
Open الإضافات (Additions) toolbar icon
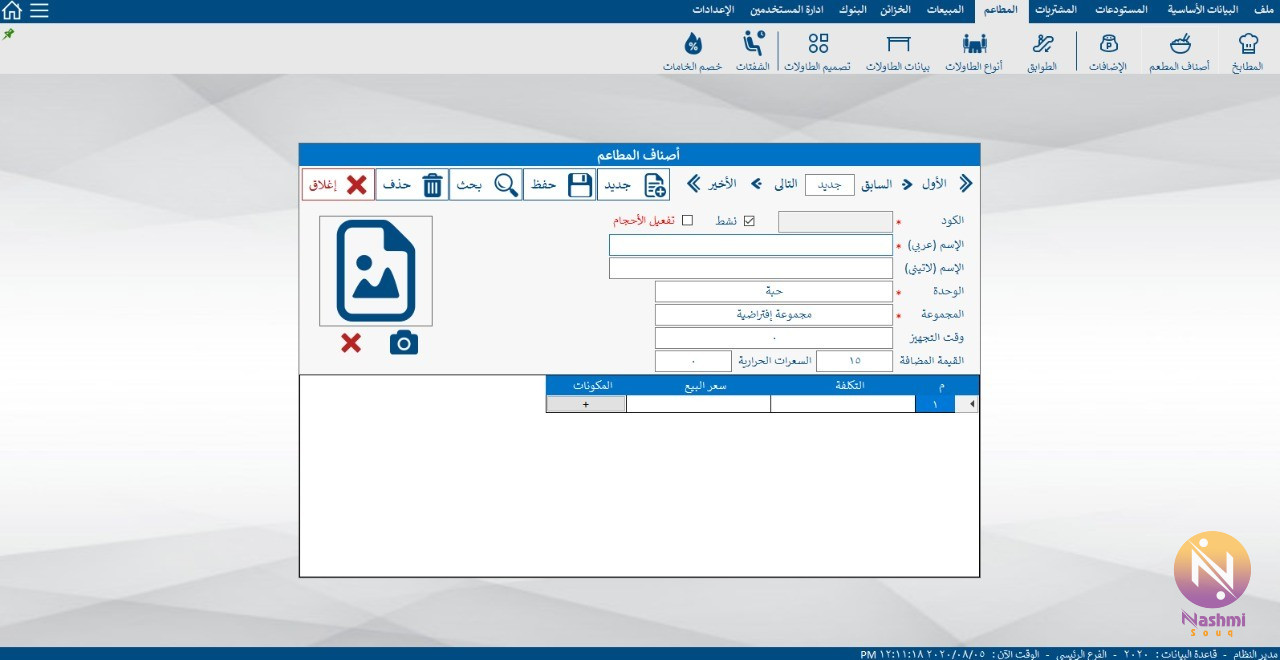pos(1108,44)
